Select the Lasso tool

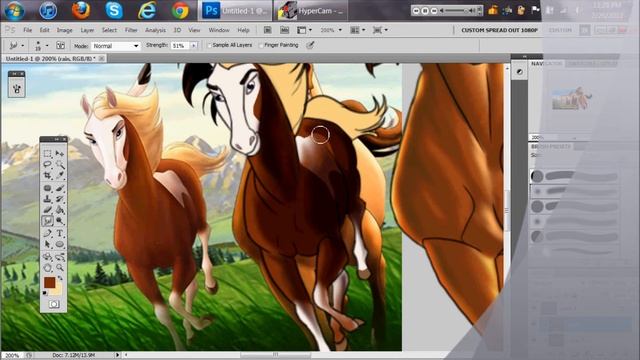coord(48,164)
